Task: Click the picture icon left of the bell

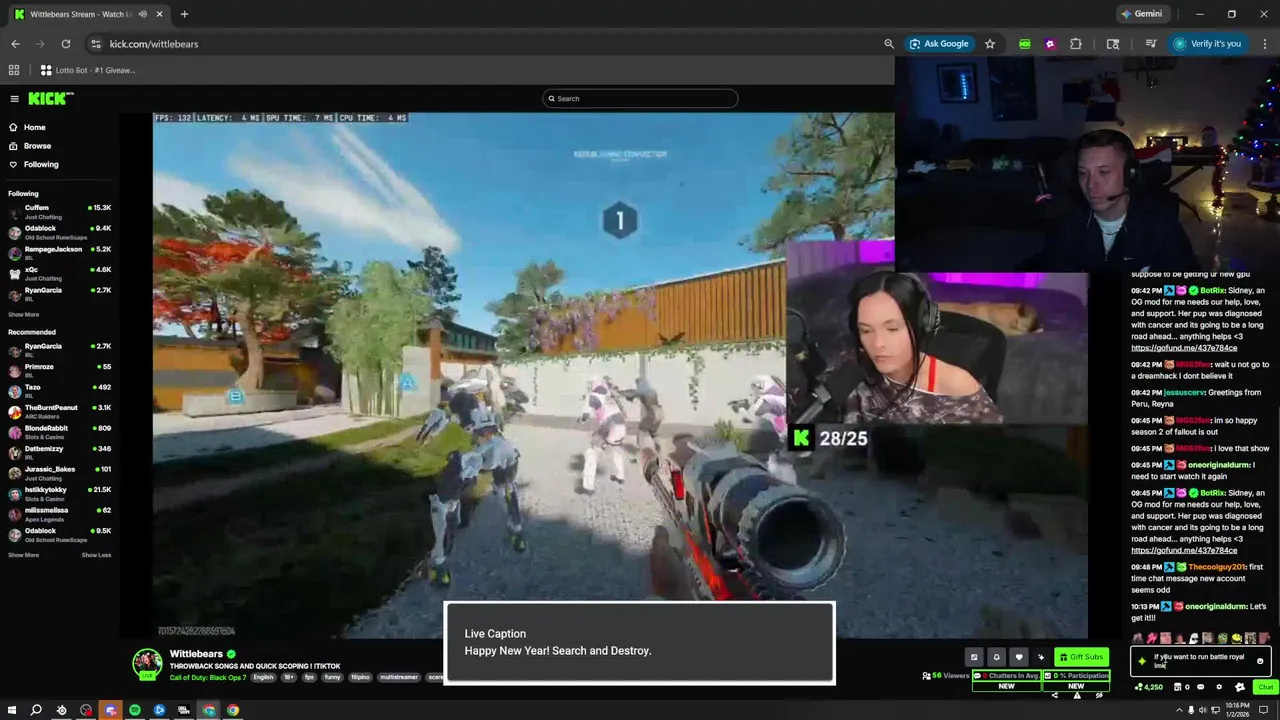Action: click(974, 657)
